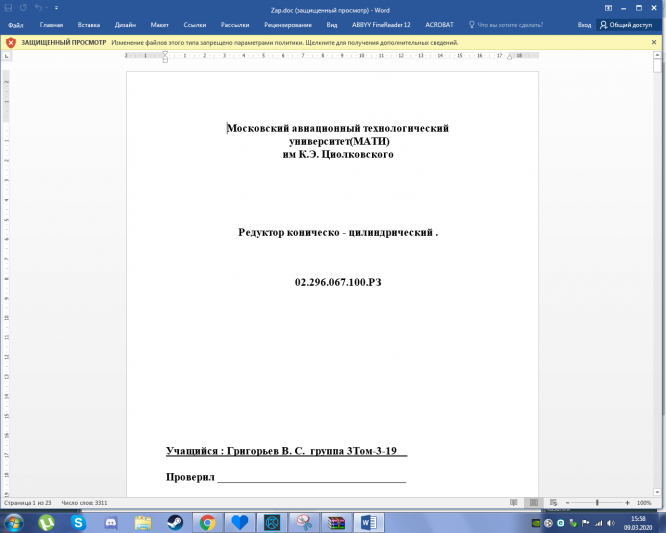Switch to Web Layout view icon

click(553, 503)
